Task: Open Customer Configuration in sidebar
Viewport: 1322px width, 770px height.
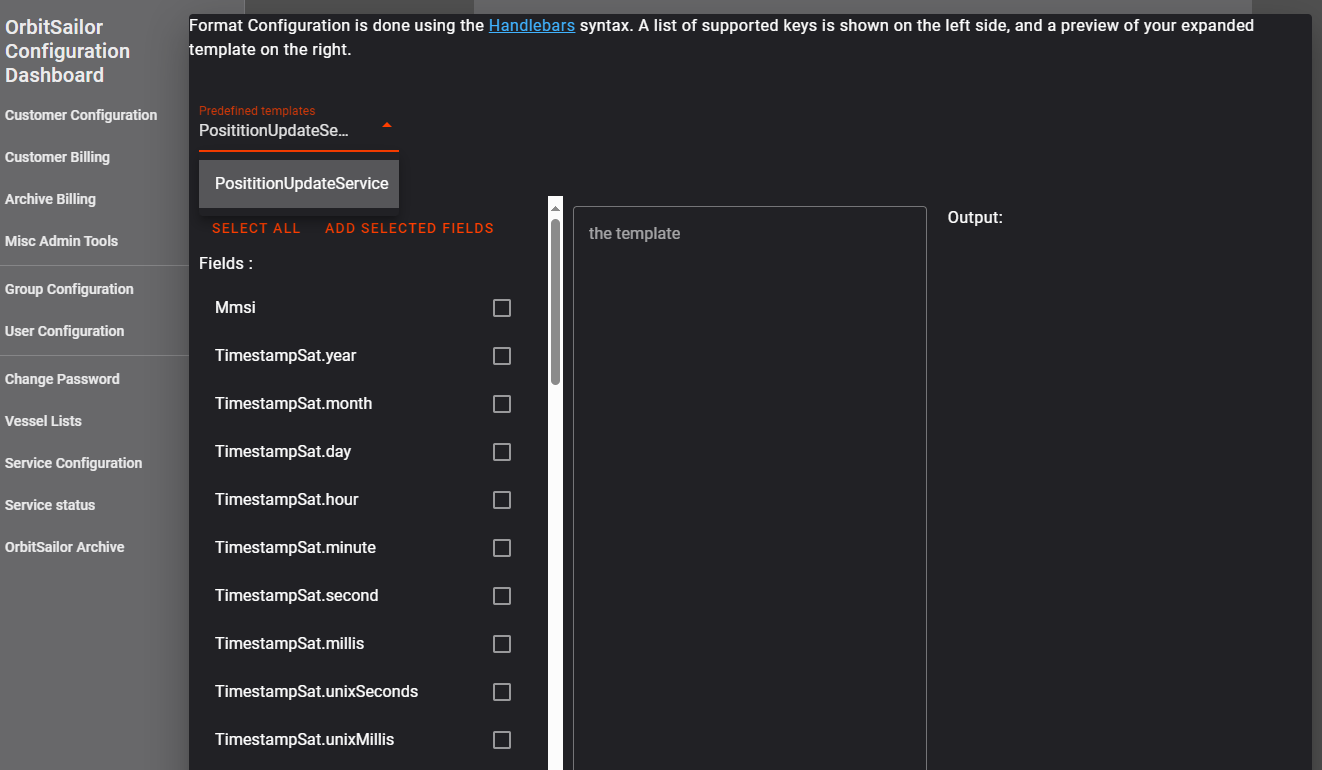Action: (81, 115)
